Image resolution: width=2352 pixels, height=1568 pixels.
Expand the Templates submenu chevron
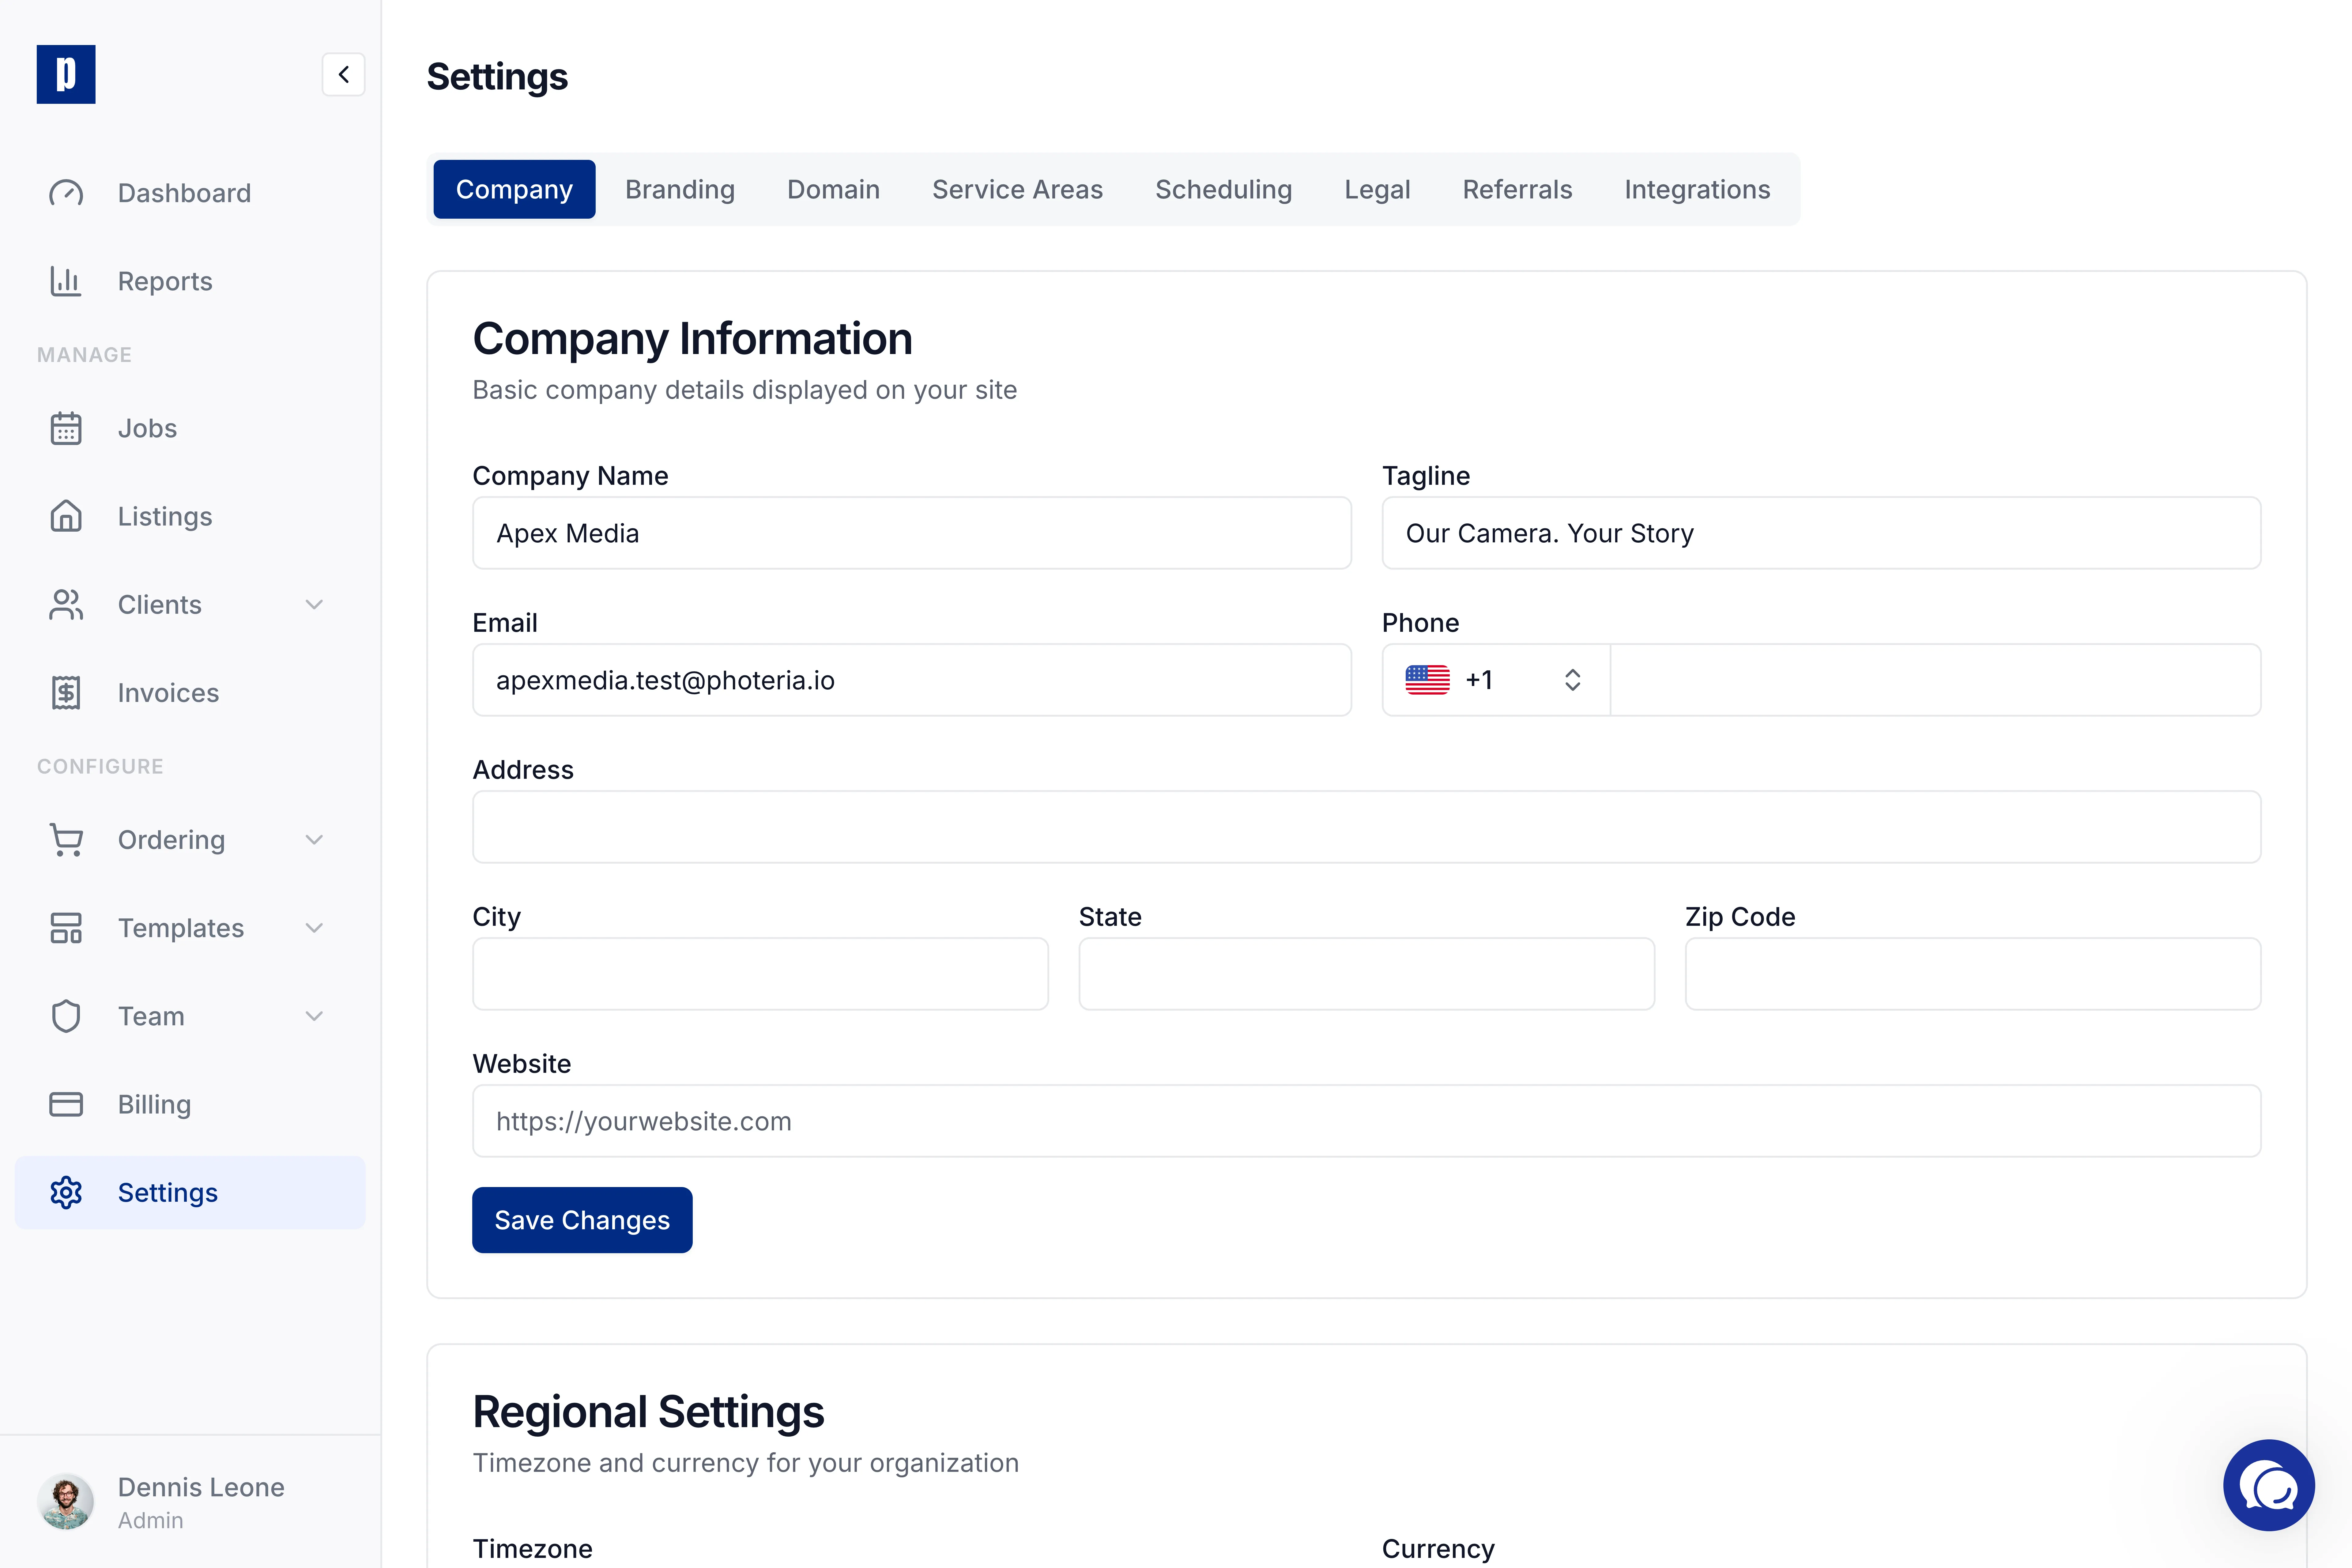pos(314,928)
